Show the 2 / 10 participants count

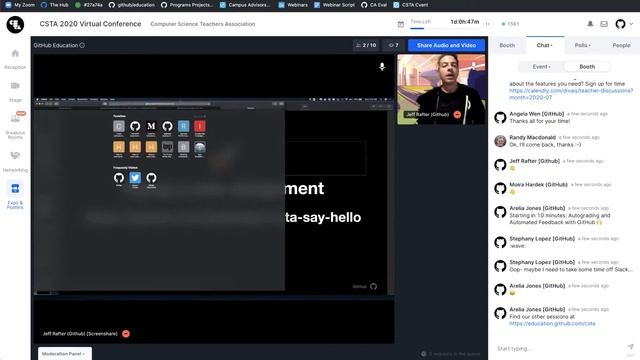tap(366, 45)
